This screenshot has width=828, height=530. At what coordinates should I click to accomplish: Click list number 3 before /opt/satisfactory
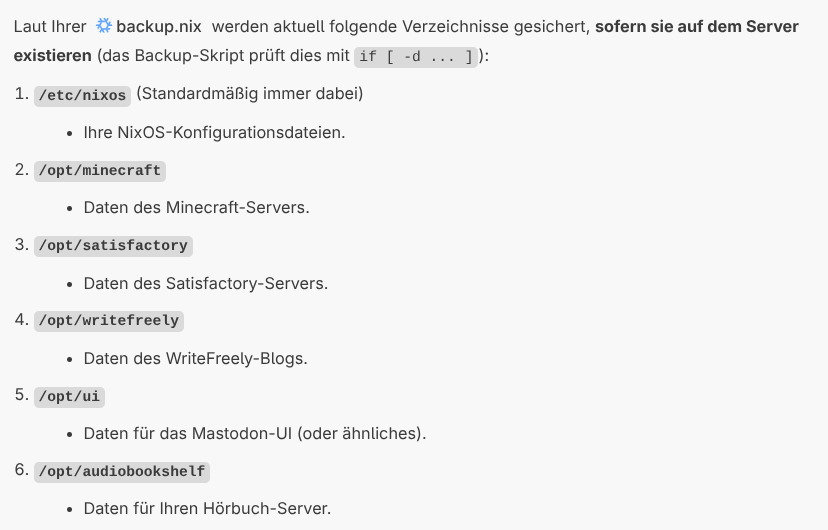tap(21, 244)
